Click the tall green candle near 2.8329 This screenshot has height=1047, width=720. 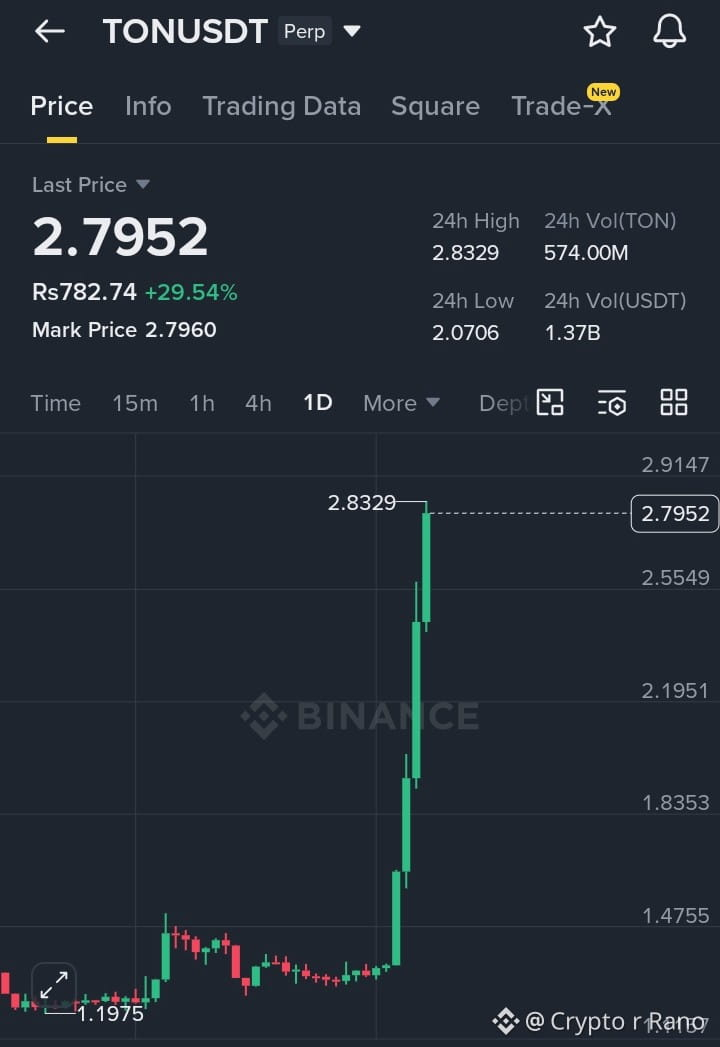point(426,566)
